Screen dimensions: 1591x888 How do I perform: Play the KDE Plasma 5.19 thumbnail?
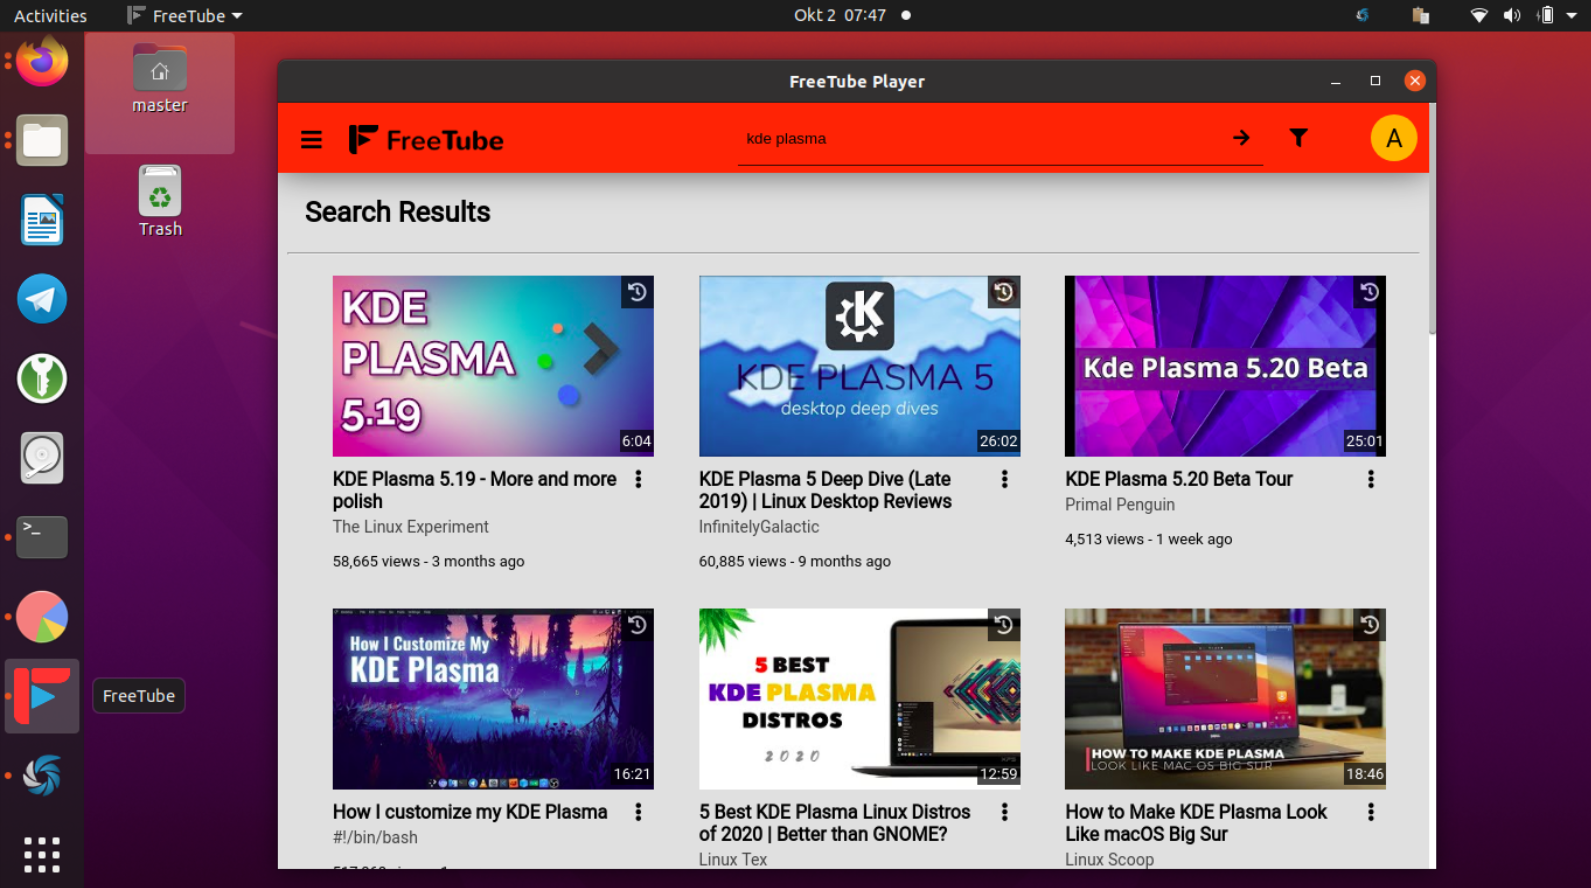click(x=493, y=366)
